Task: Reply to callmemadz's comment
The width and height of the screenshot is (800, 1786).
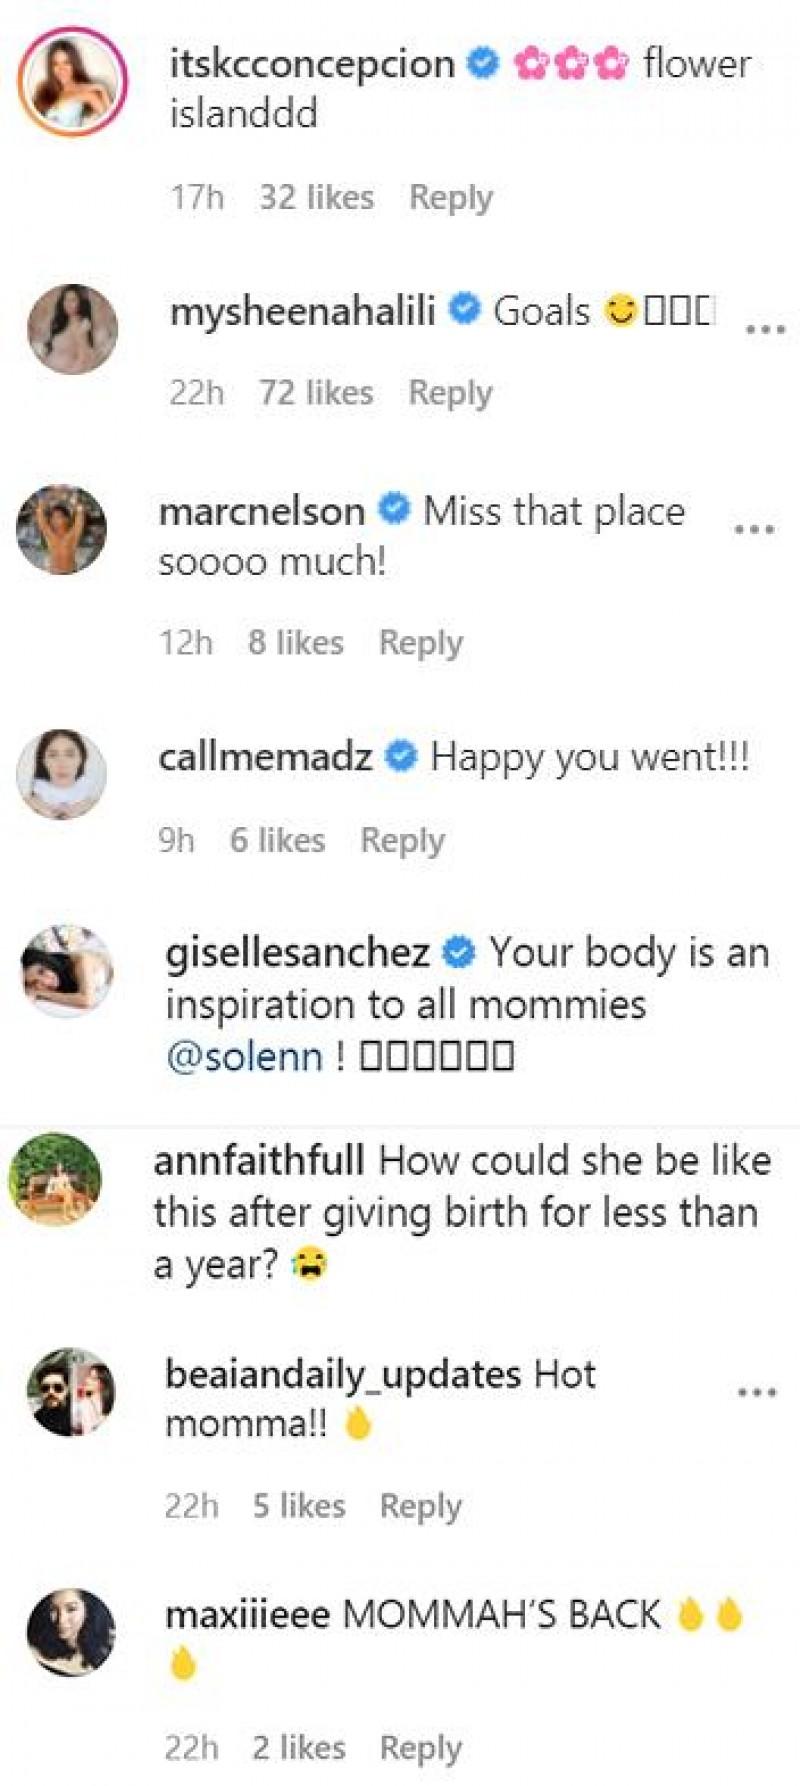Action: point(402,840)
